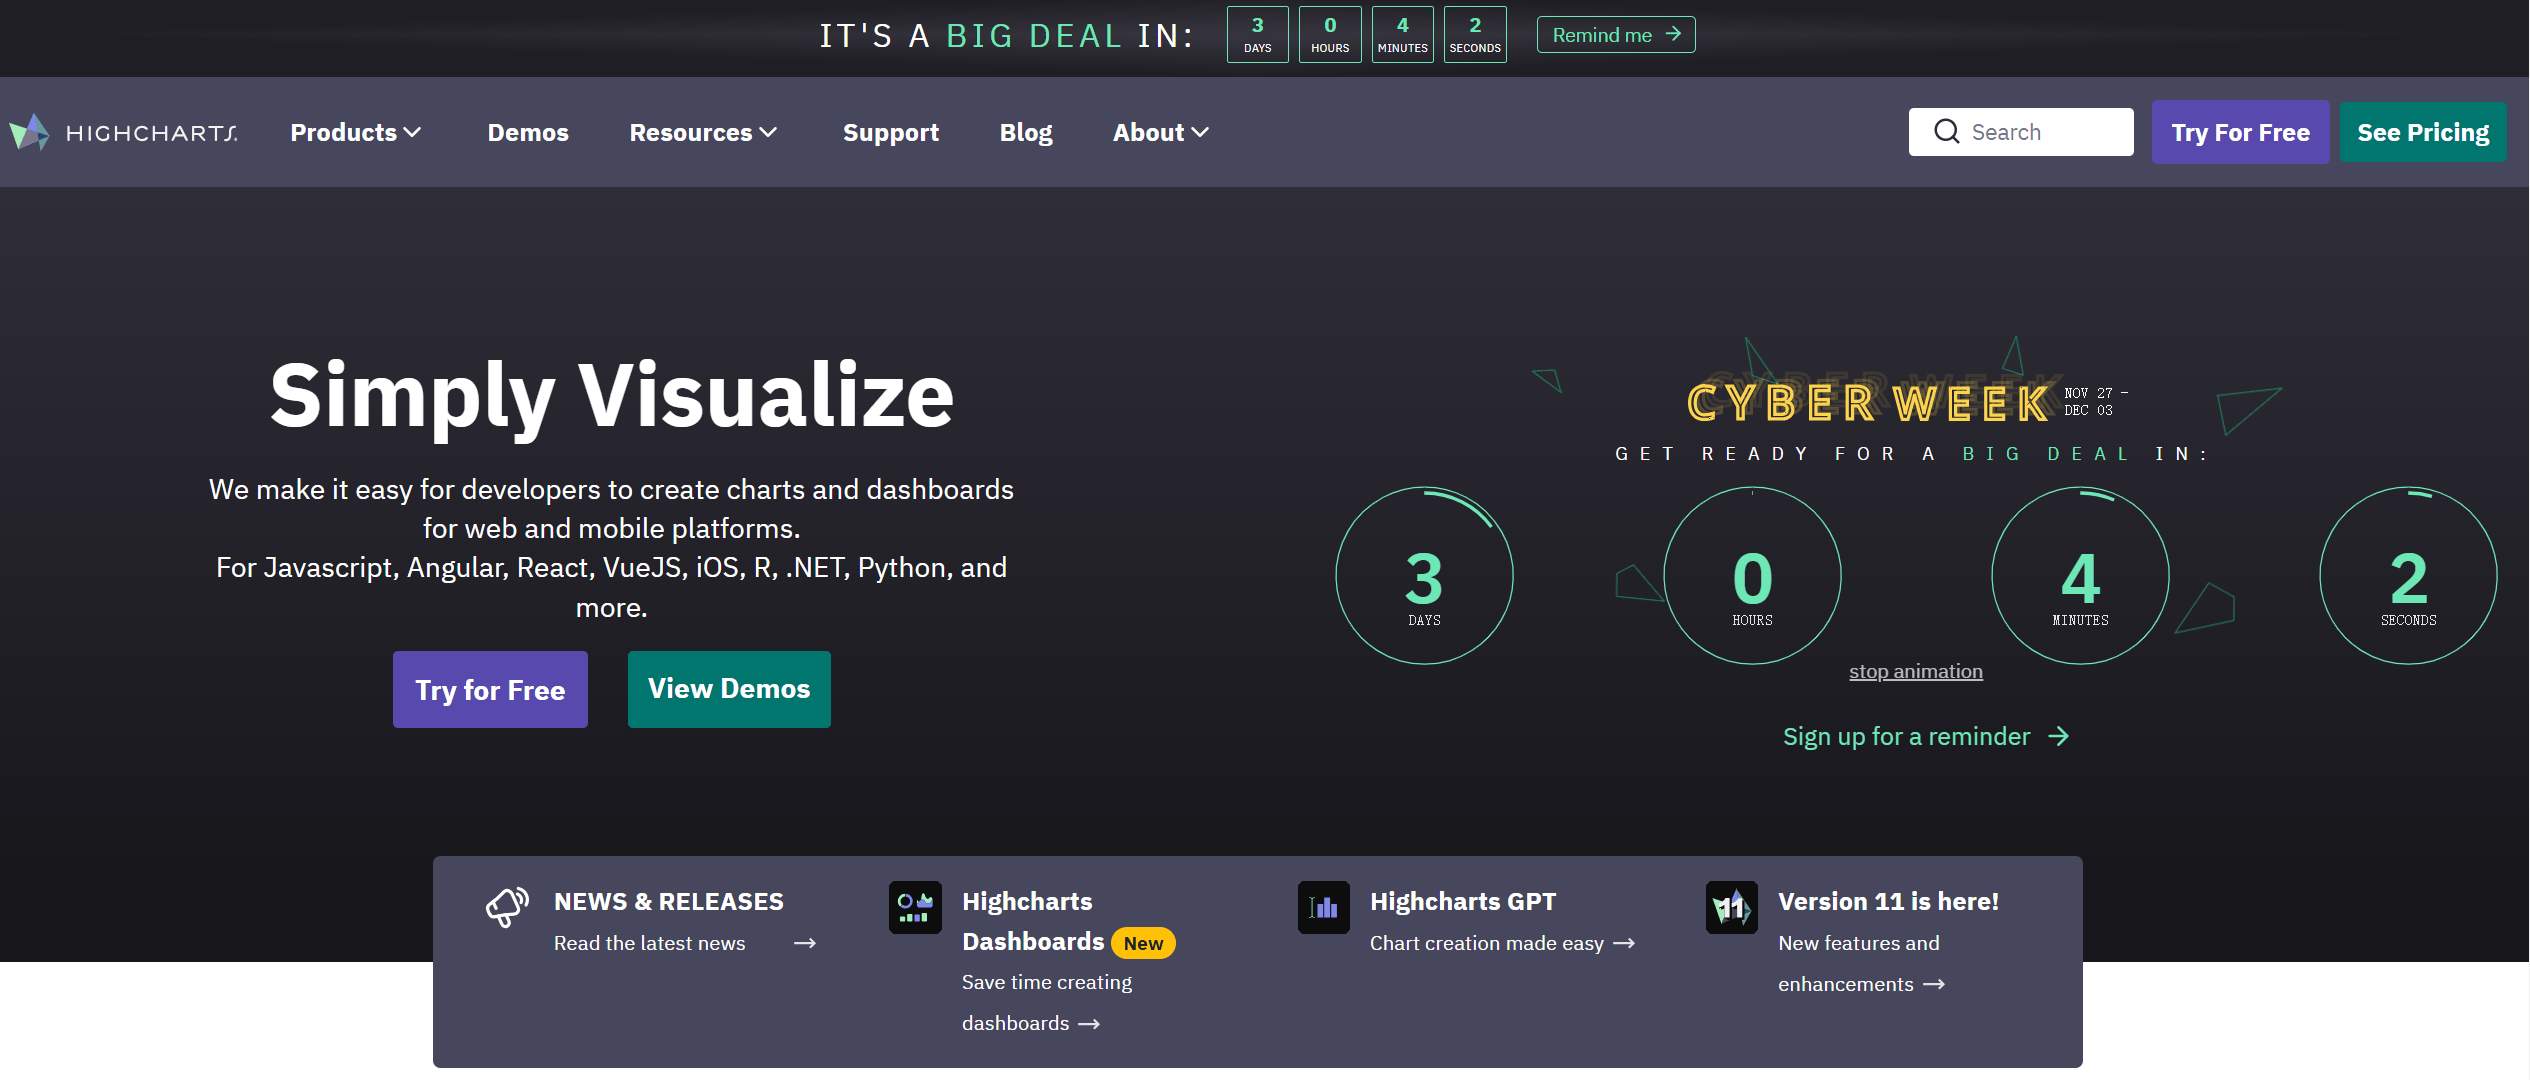Expand the About menu chevron
Image resolution: width=2530 pixels, height=1080 pixels.
point(1200,132)
